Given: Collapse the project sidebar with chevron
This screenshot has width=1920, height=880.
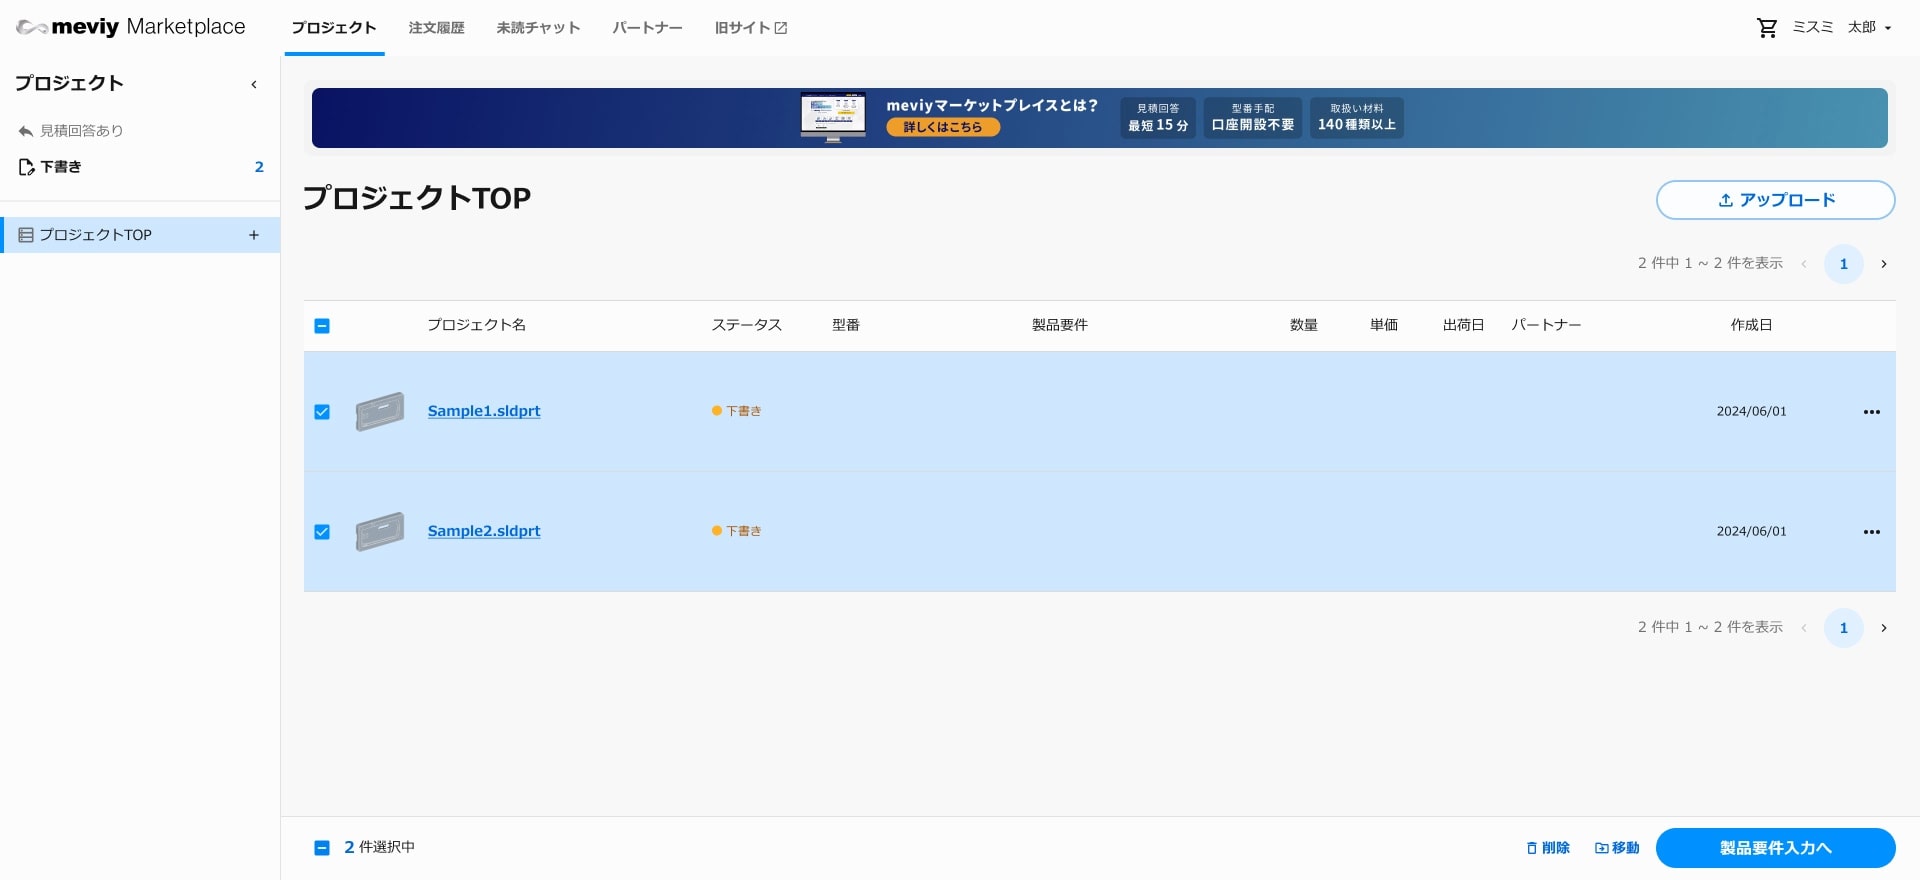Looking at the screenshot, I should [x=254, y=84].
